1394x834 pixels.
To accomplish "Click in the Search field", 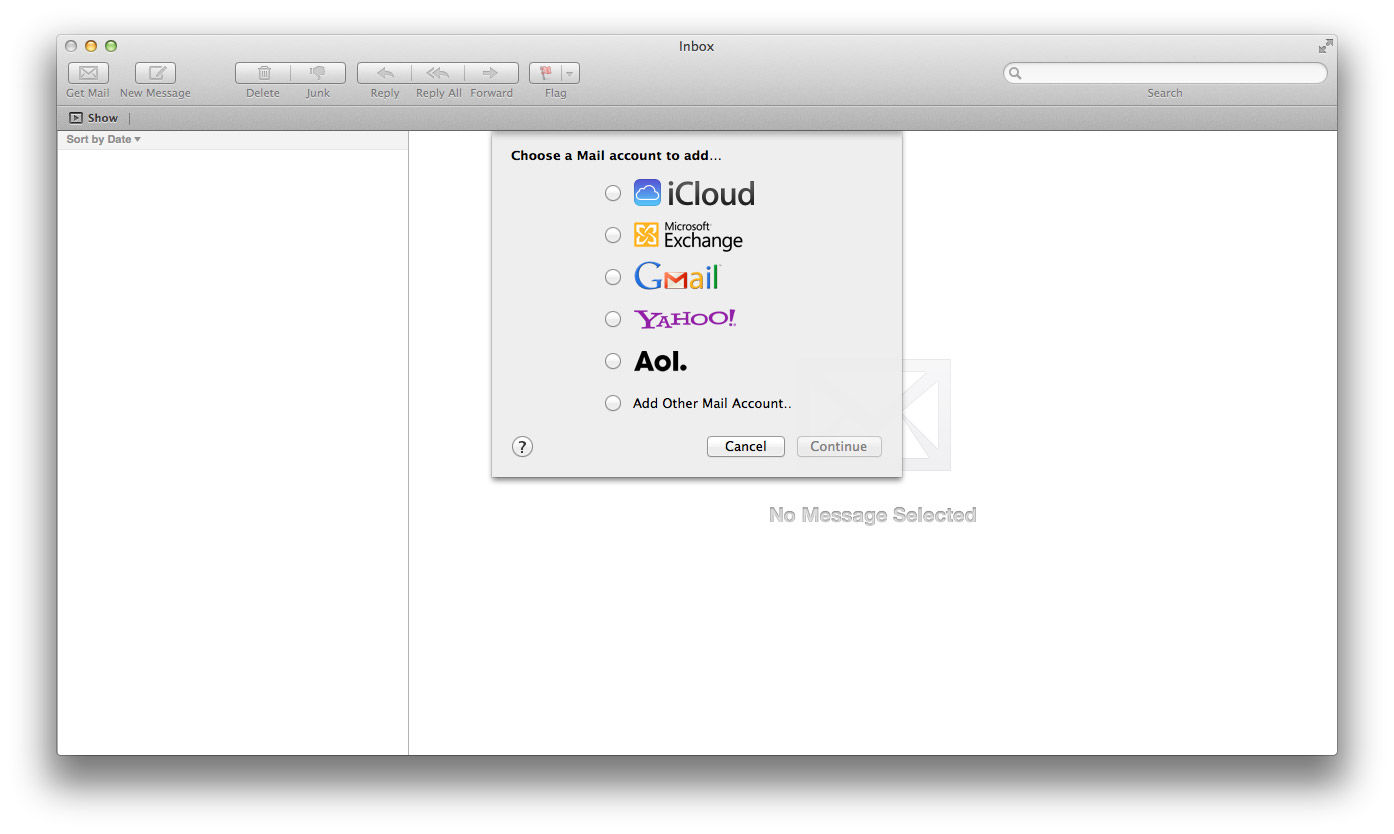I will (x=1165, y=73).
